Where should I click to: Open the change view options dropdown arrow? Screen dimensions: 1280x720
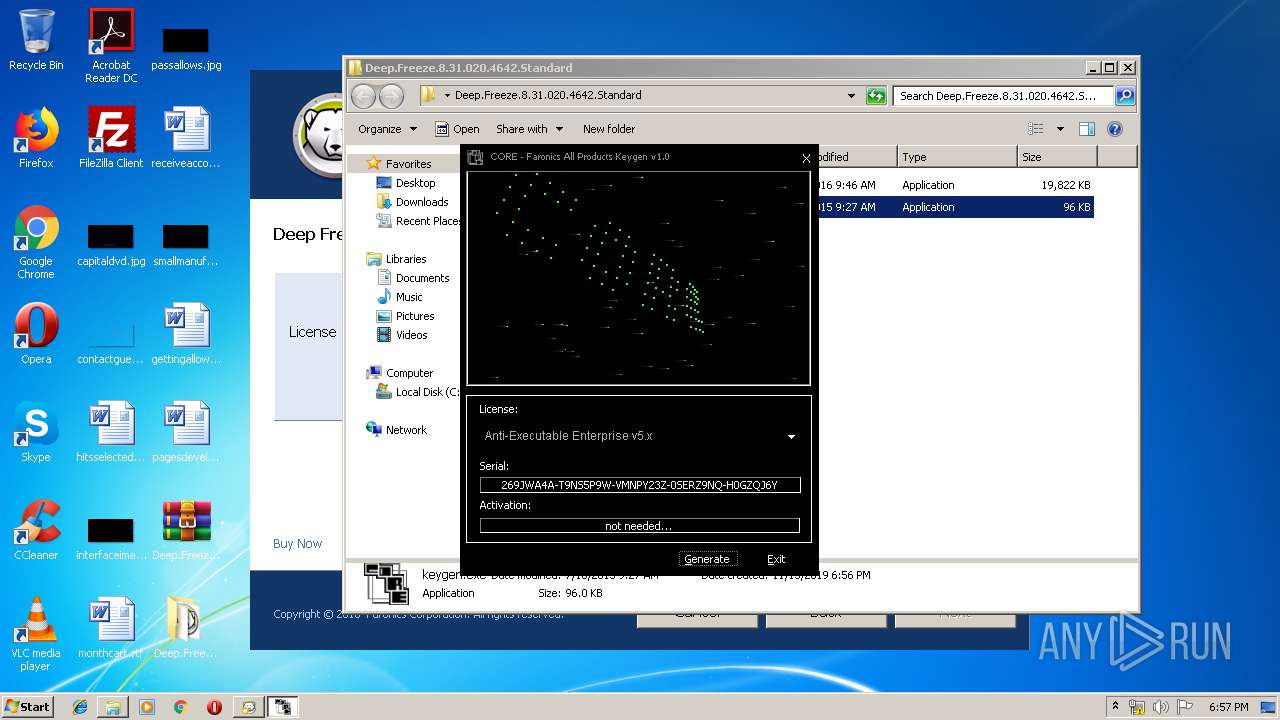[1060, 129]
